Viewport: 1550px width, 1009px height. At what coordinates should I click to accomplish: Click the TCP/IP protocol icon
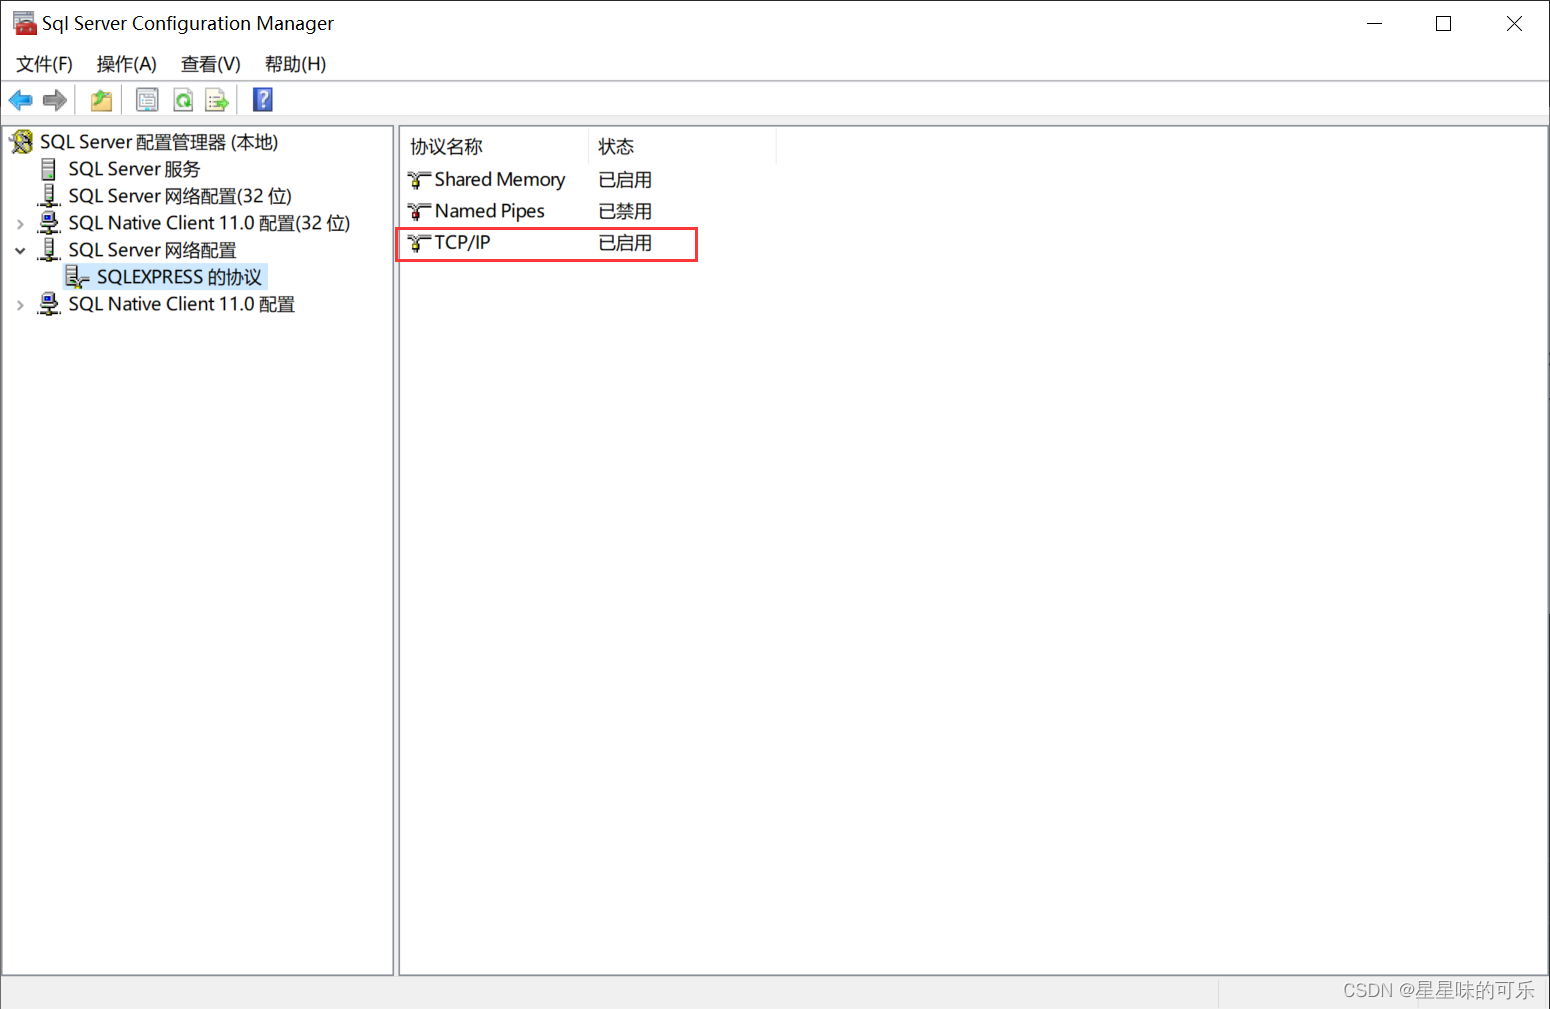pyautogui.click(x=419, y=243)
